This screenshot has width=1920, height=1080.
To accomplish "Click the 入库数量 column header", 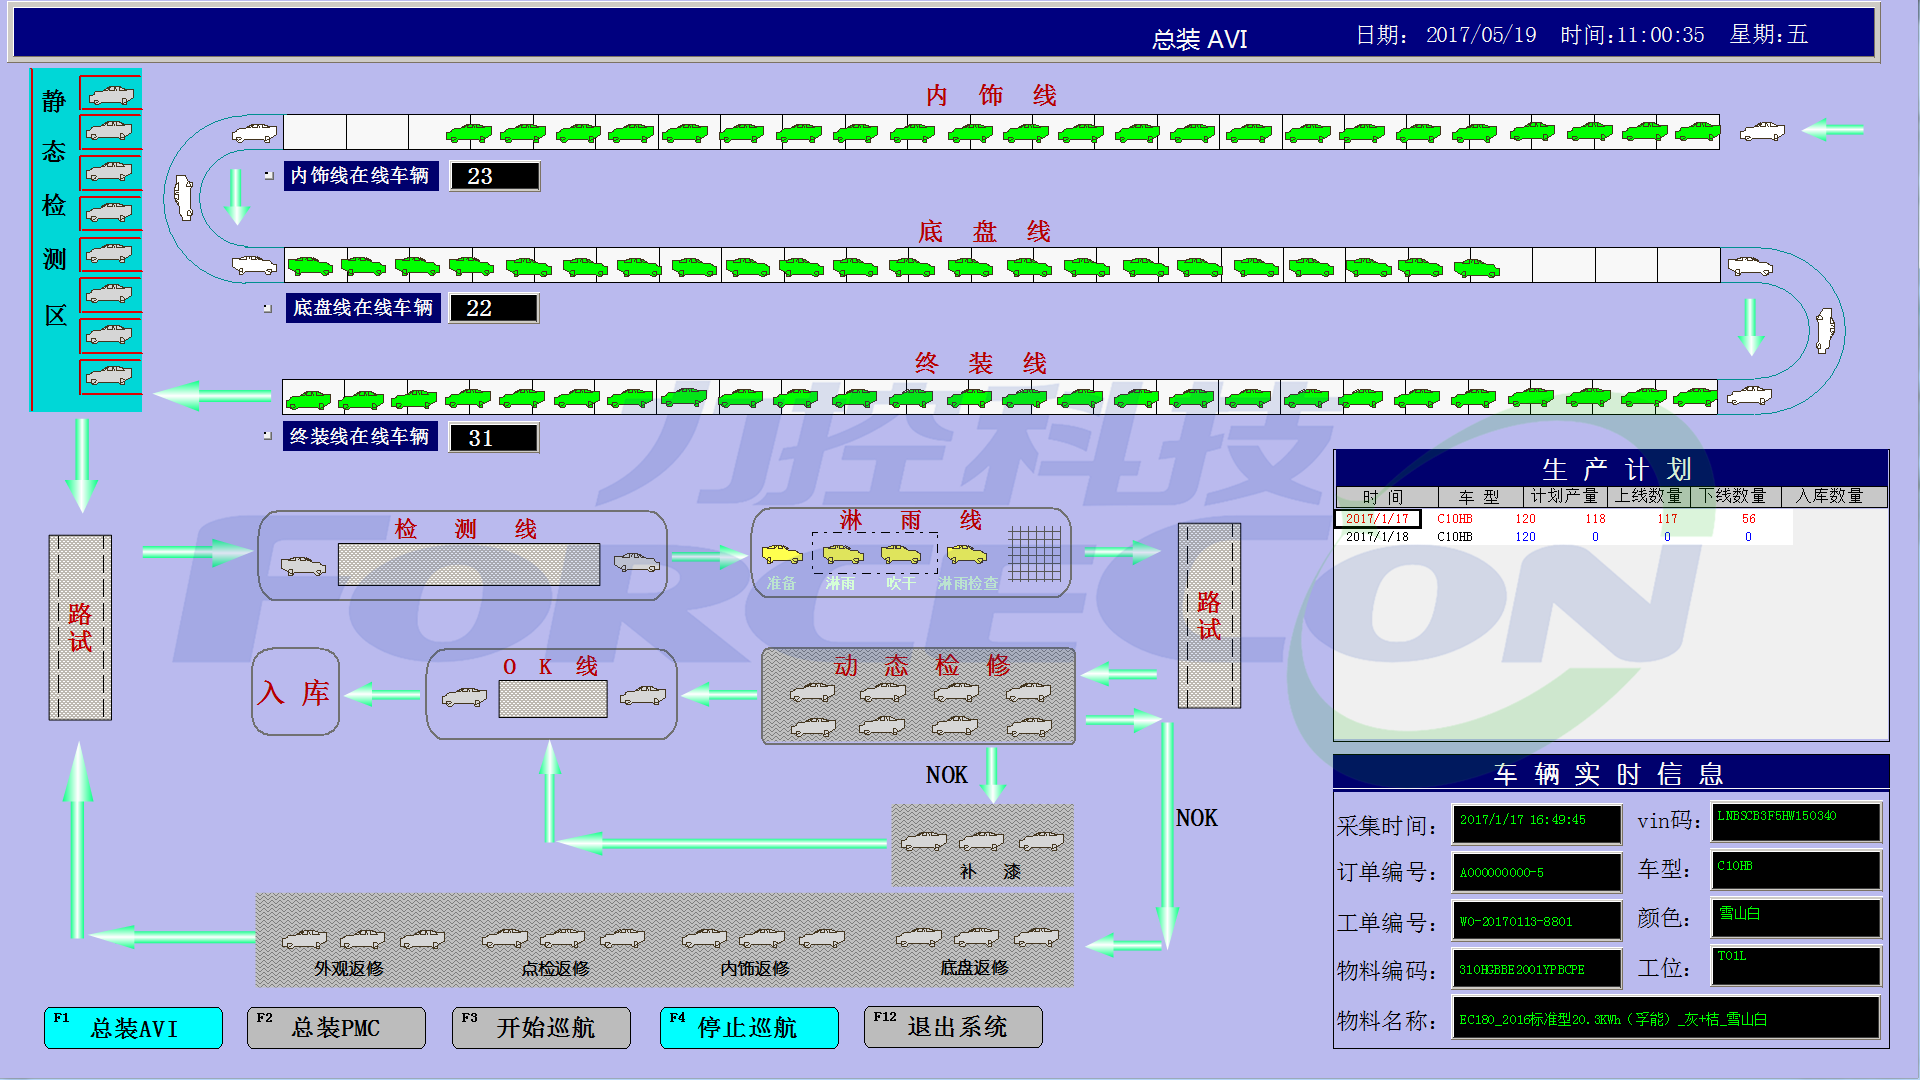I will [1829, 497].
